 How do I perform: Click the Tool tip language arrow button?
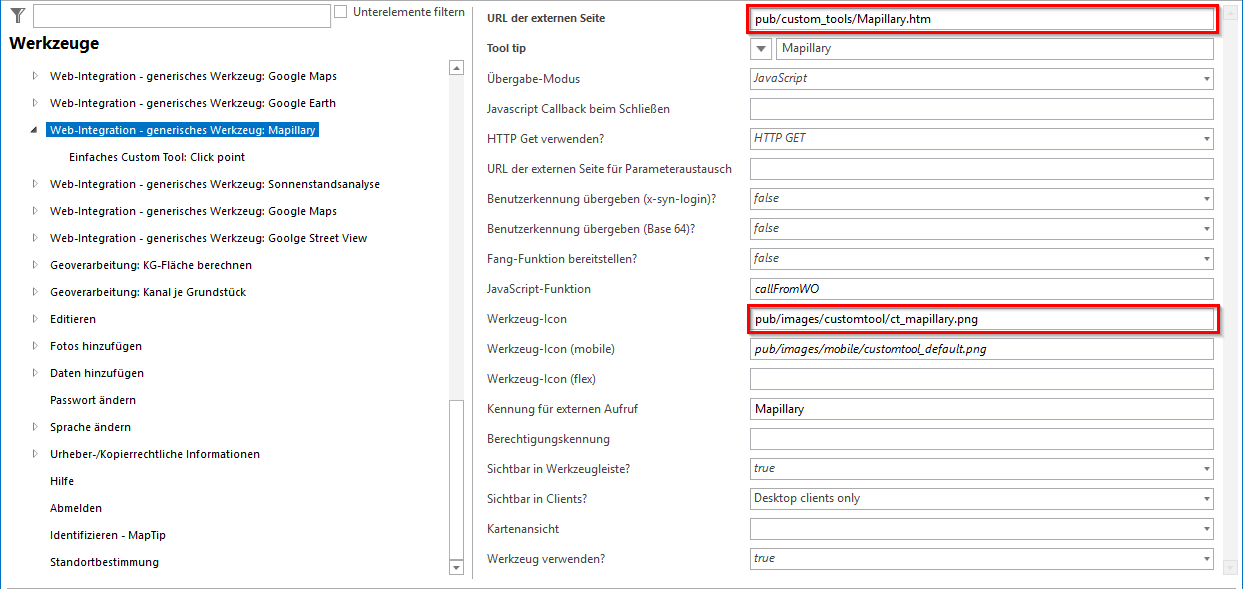tap(761, 49)
